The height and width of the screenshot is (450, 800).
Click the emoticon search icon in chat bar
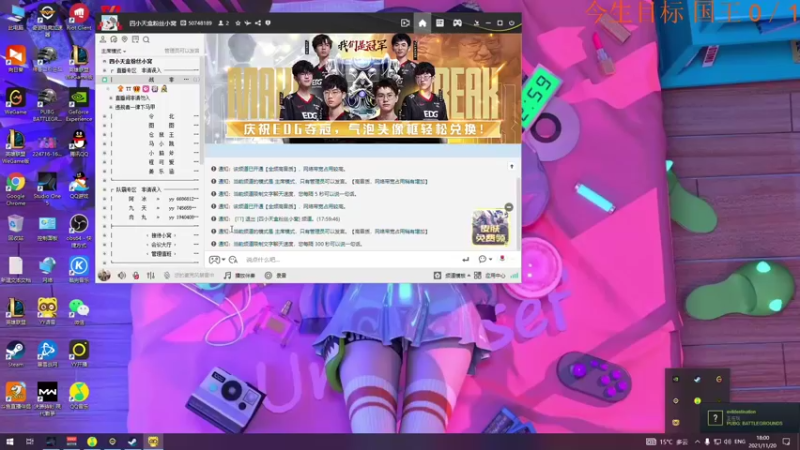pyautogui.click(x=233, y=260)
